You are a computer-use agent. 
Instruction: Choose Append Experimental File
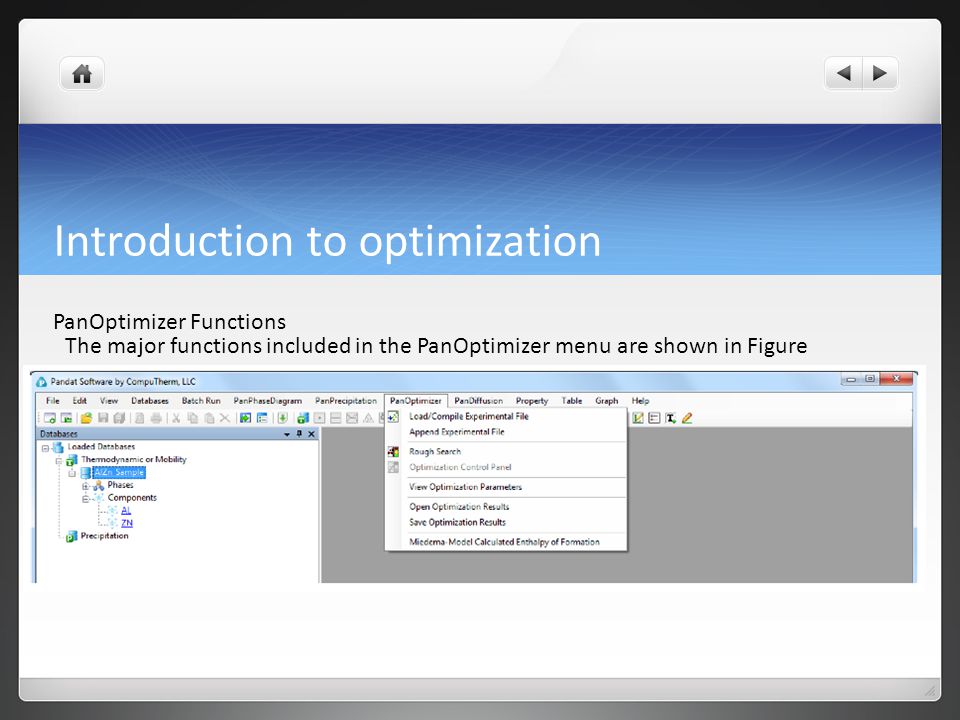[506, 432]
